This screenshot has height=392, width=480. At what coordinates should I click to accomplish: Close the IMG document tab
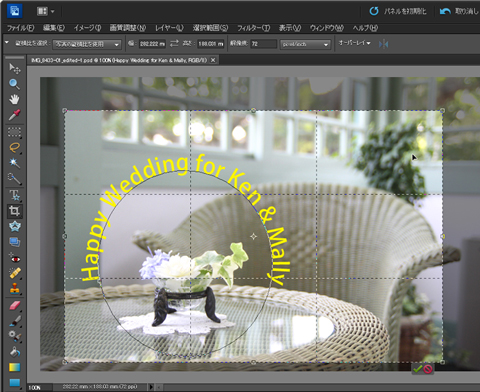pos(213,60)
